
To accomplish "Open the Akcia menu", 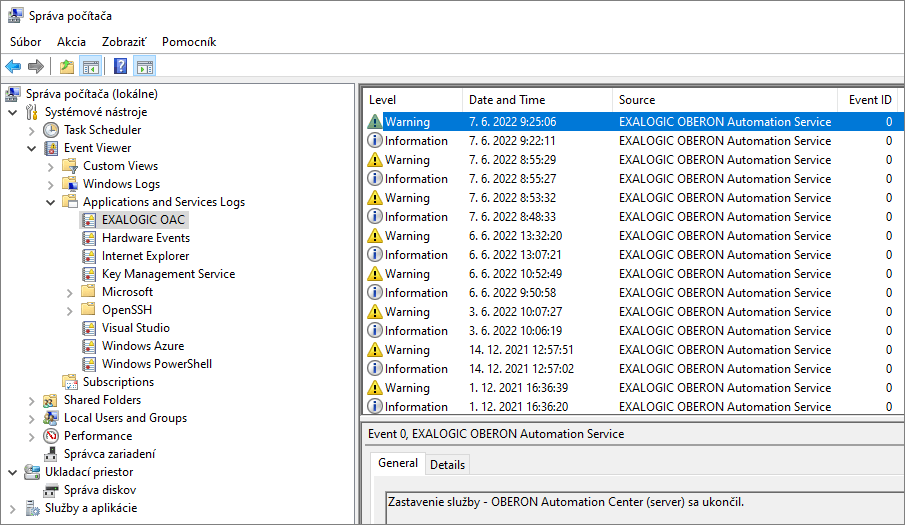I will 71,42.
